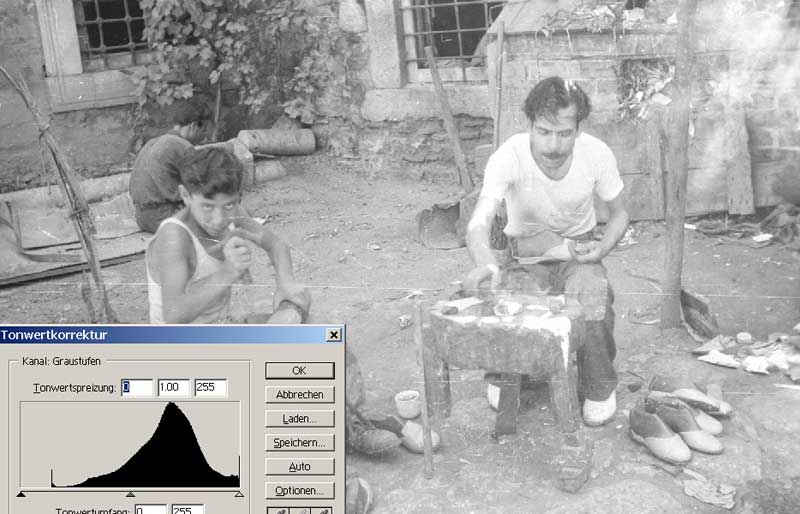Click Speichern... to save levels settings
The width and height of the screenshot is (800, 514).
click(x=299, y=443)
